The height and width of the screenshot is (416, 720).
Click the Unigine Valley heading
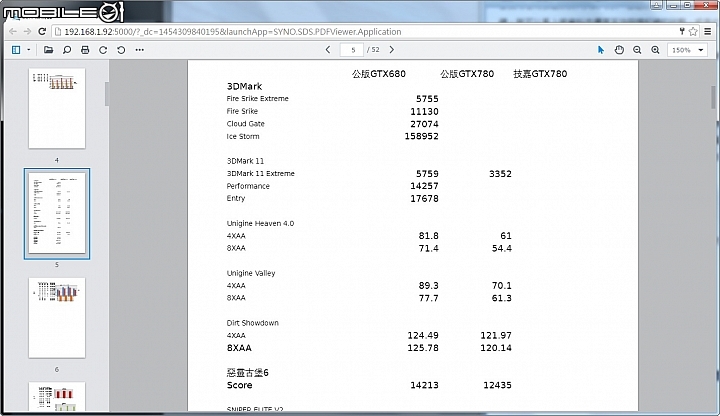pos(251,273)
